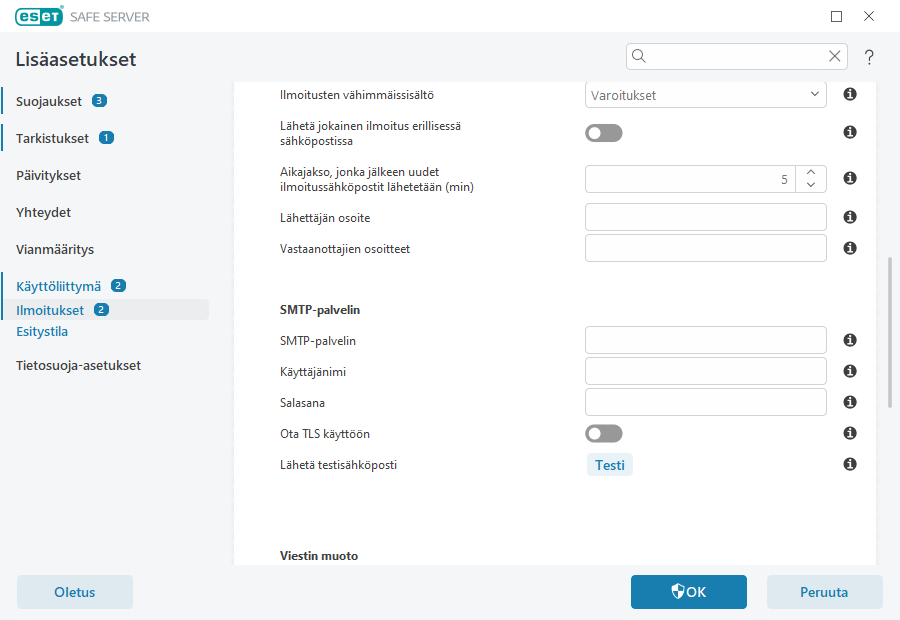This screenshot has height=620, width=900.
Task: Click info icon next to Salasana field
Action: click(x=850, y=402)
